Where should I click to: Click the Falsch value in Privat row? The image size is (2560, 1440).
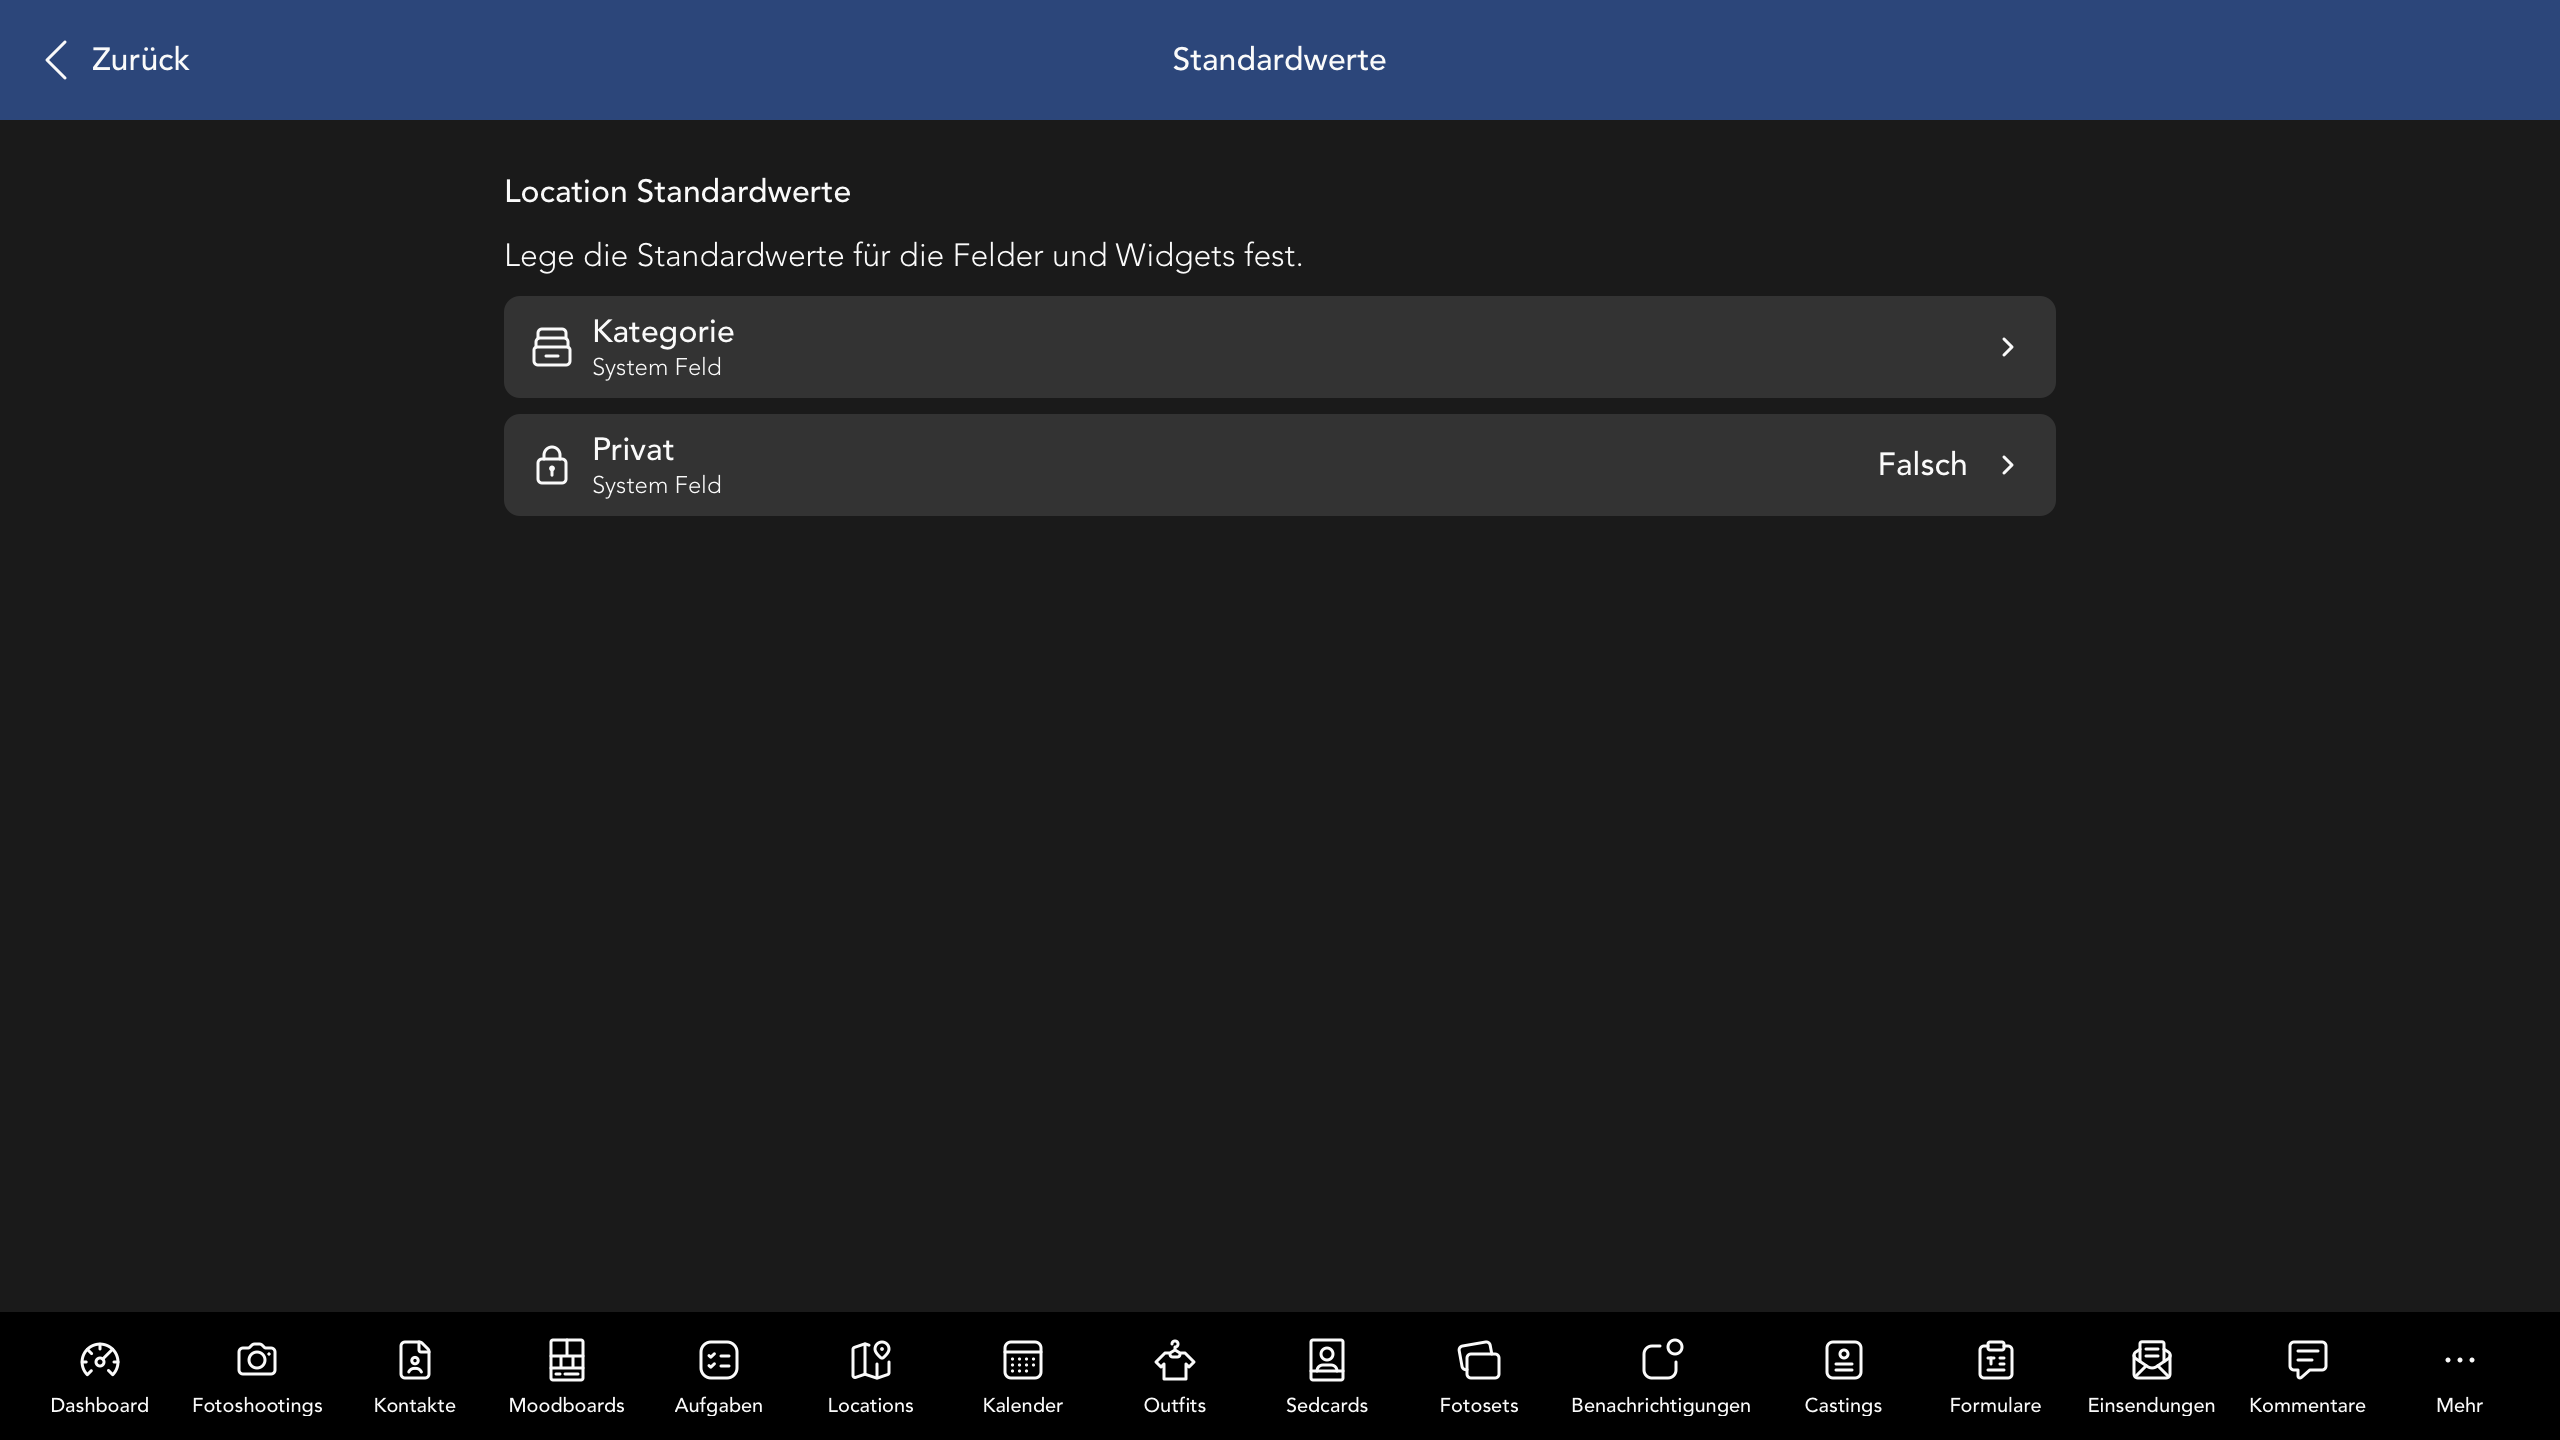pyautogui.click(x=1922, y=464)
